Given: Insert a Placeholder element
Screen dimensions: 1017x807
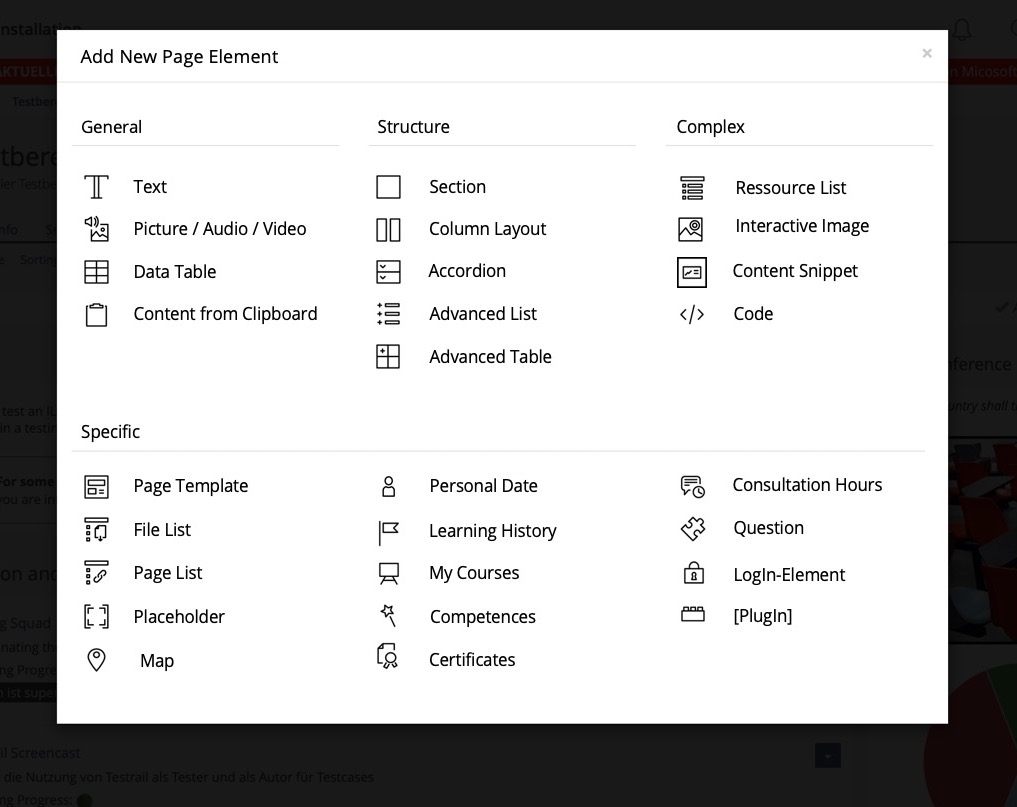Looking at the screenshot, I should (179, 617).
